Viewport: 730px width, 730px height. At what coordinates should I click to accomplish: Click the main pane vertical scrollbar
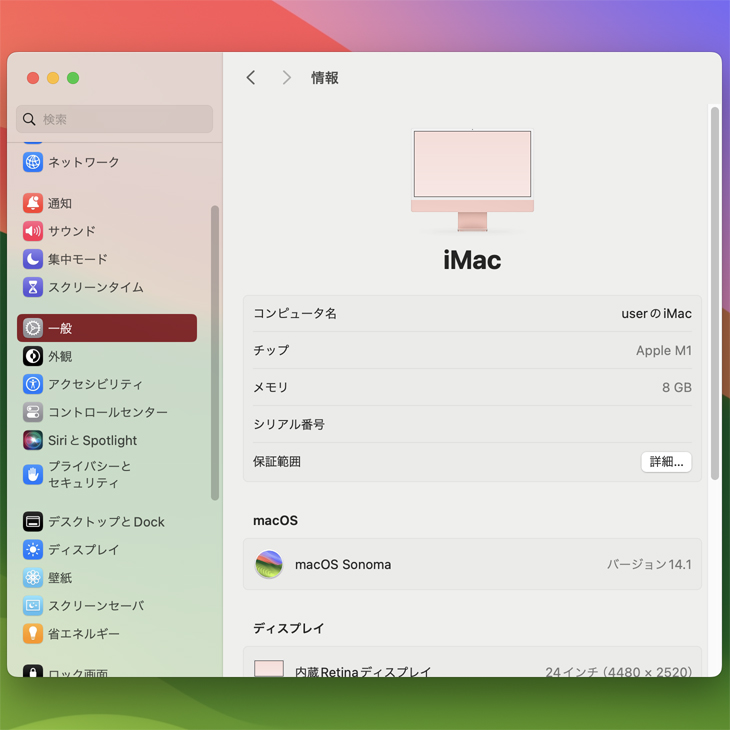coord(715,293)
